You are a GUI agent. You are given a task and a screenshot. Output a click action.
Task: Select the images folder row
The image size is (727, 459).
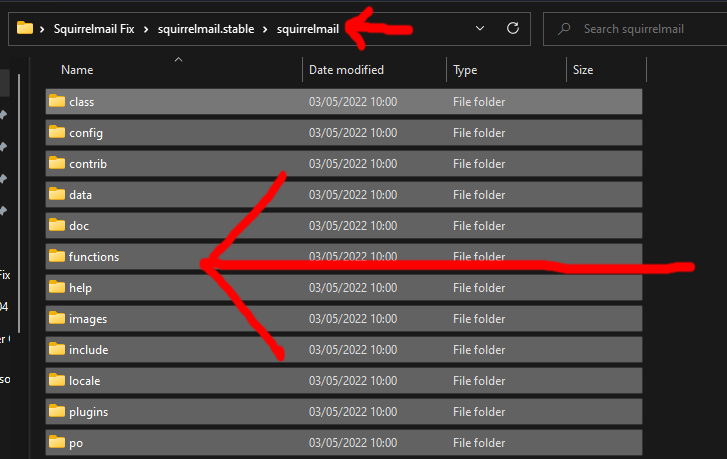click(x=342, y=319)
